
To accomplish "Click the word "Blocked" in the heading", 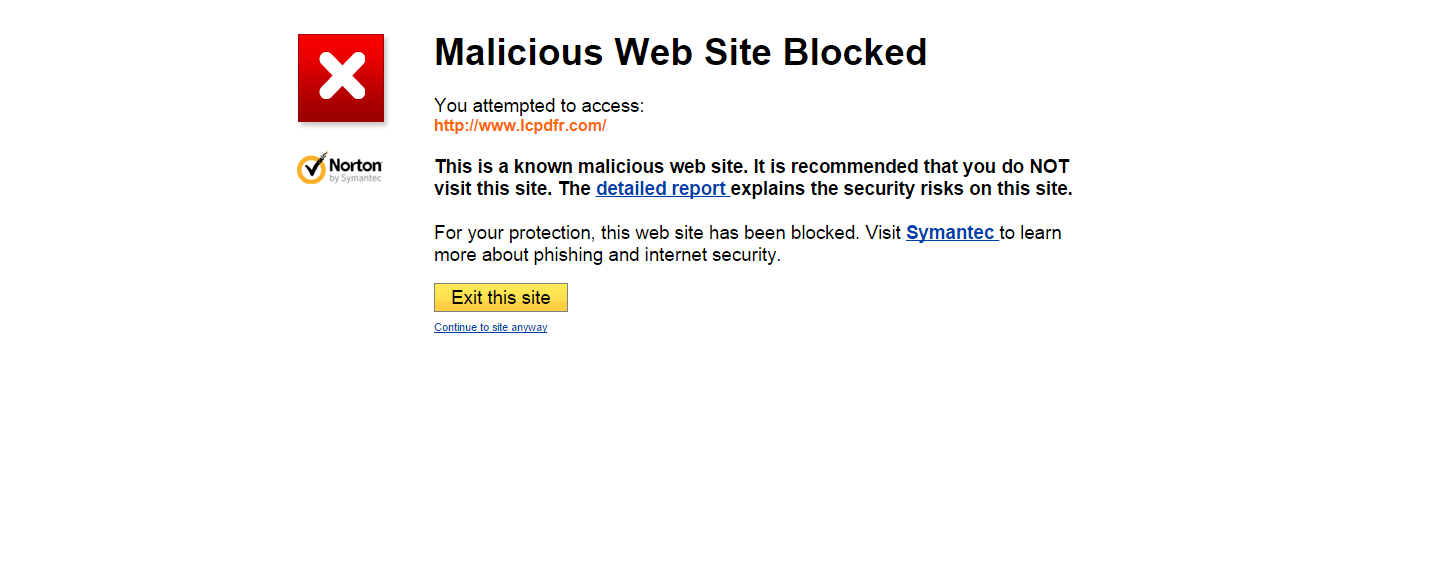I will tap(855, 52).
